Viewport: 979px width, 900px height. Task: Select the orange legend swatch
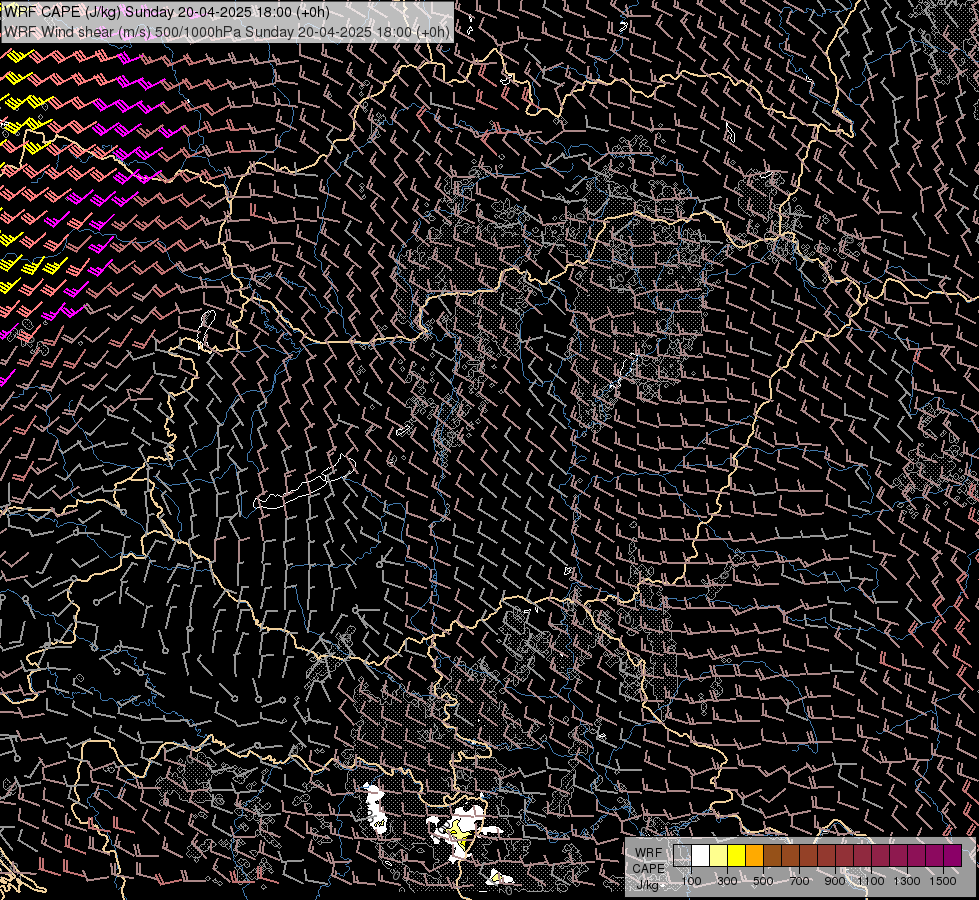754,855
